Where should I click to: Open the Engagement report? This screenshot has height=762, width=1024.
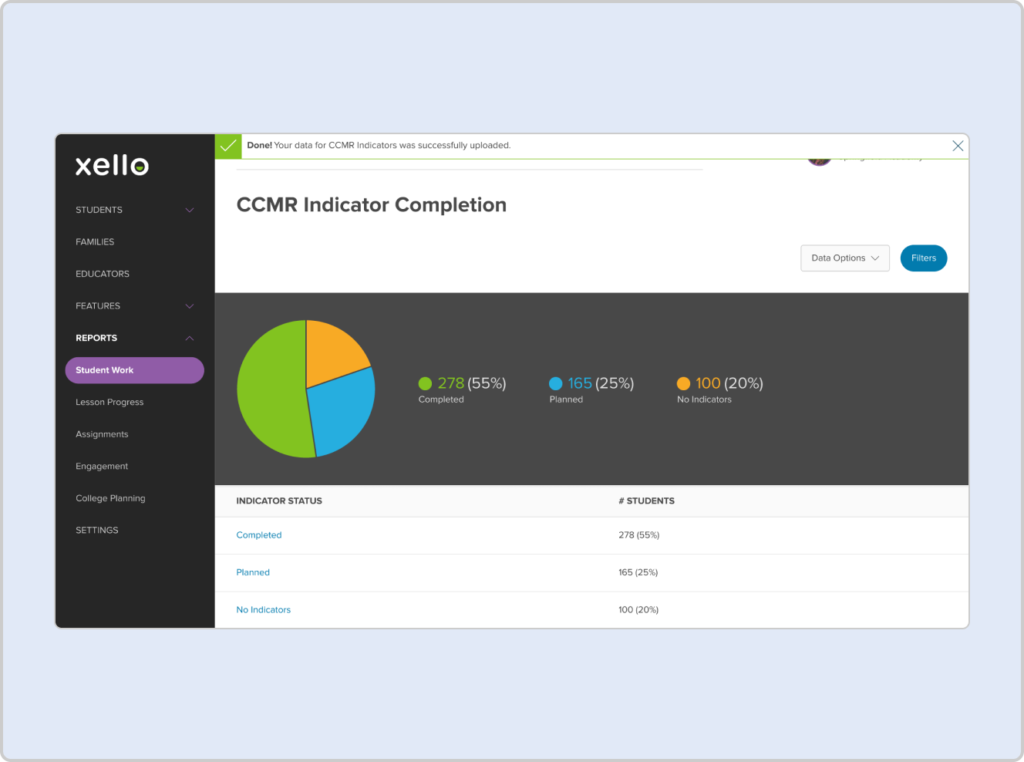click(x=102, y=466)
